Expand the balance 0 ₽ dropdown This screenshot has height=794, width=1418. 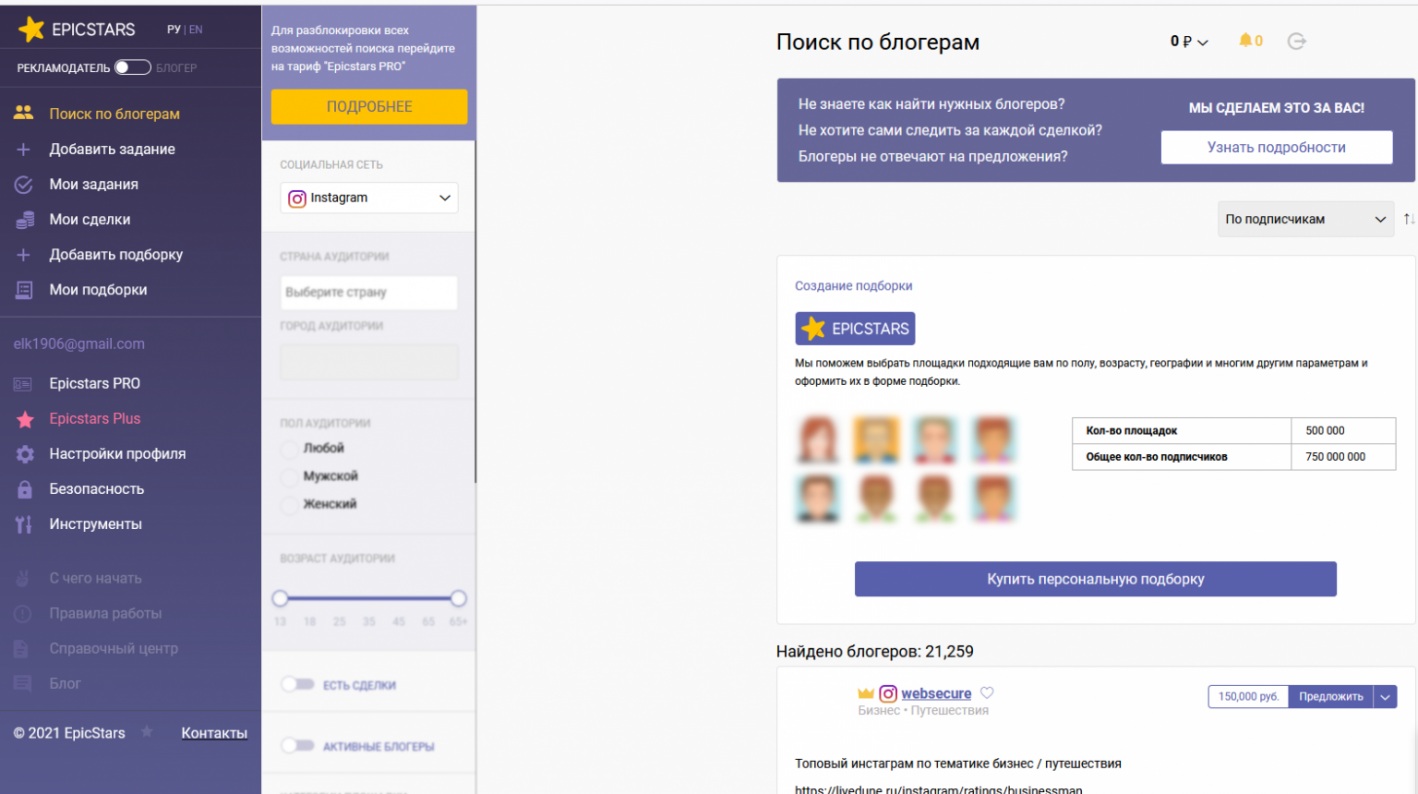click(1189, 42)
